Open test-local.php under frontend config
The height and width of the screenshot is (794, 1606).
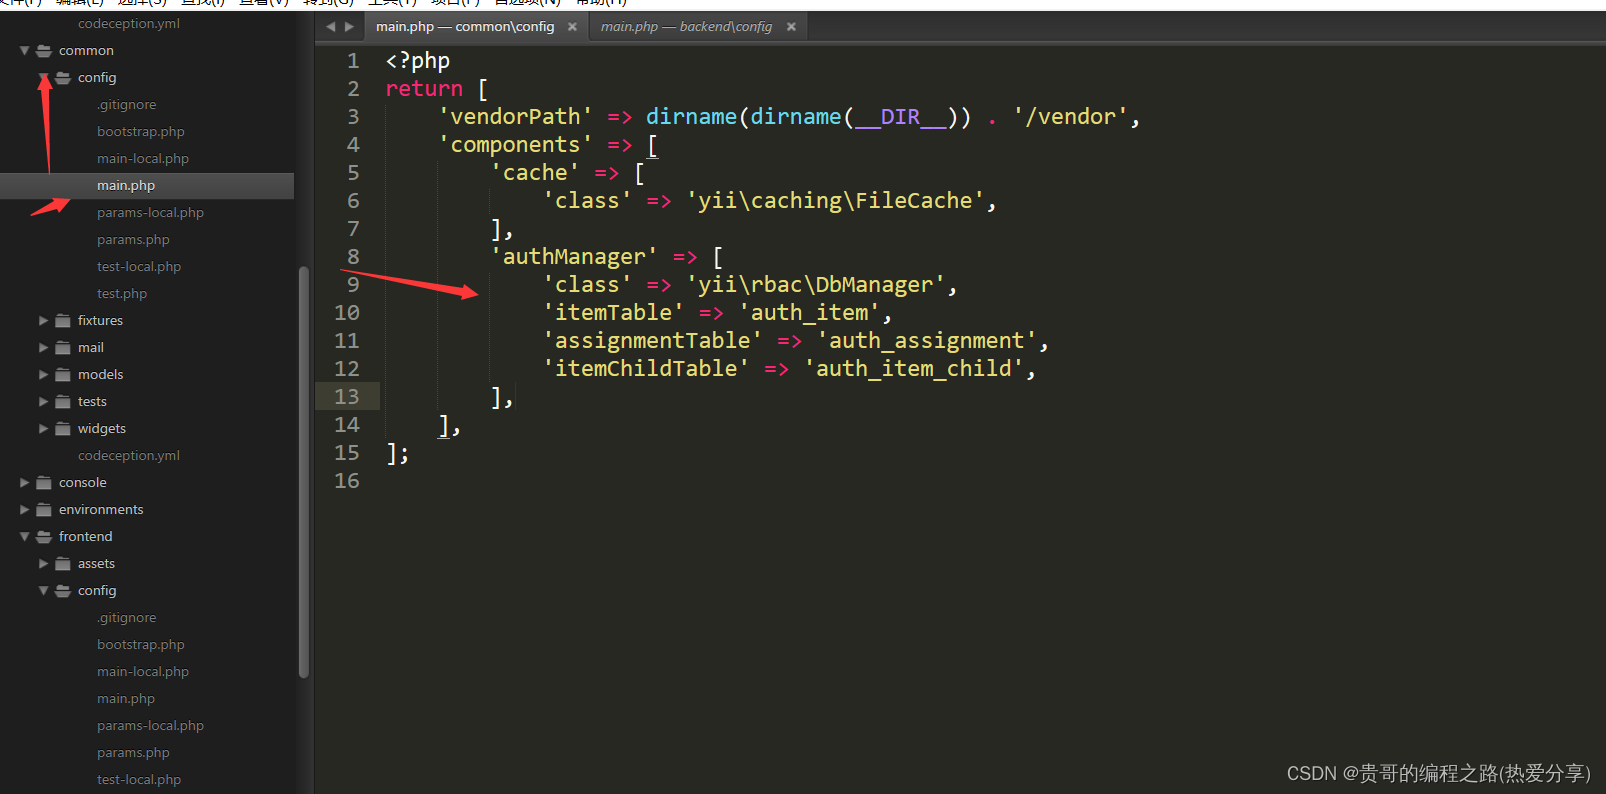139,780
